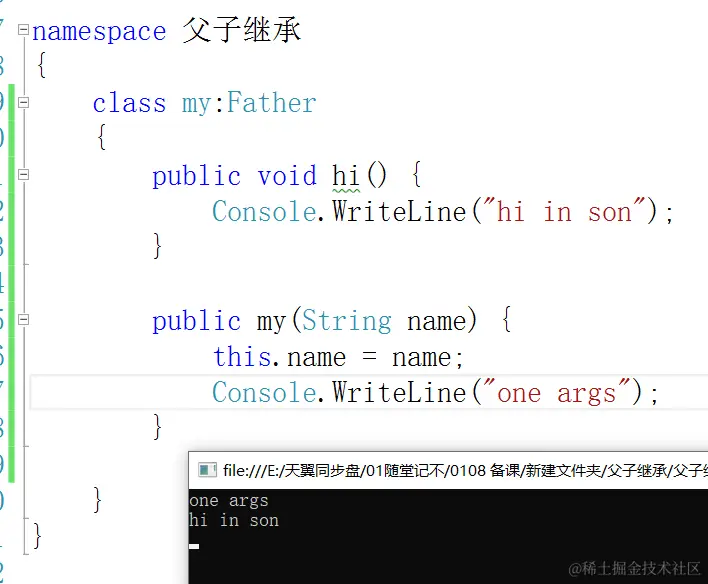Click 'WriteLine' in the one args line

tap(400, 392)
